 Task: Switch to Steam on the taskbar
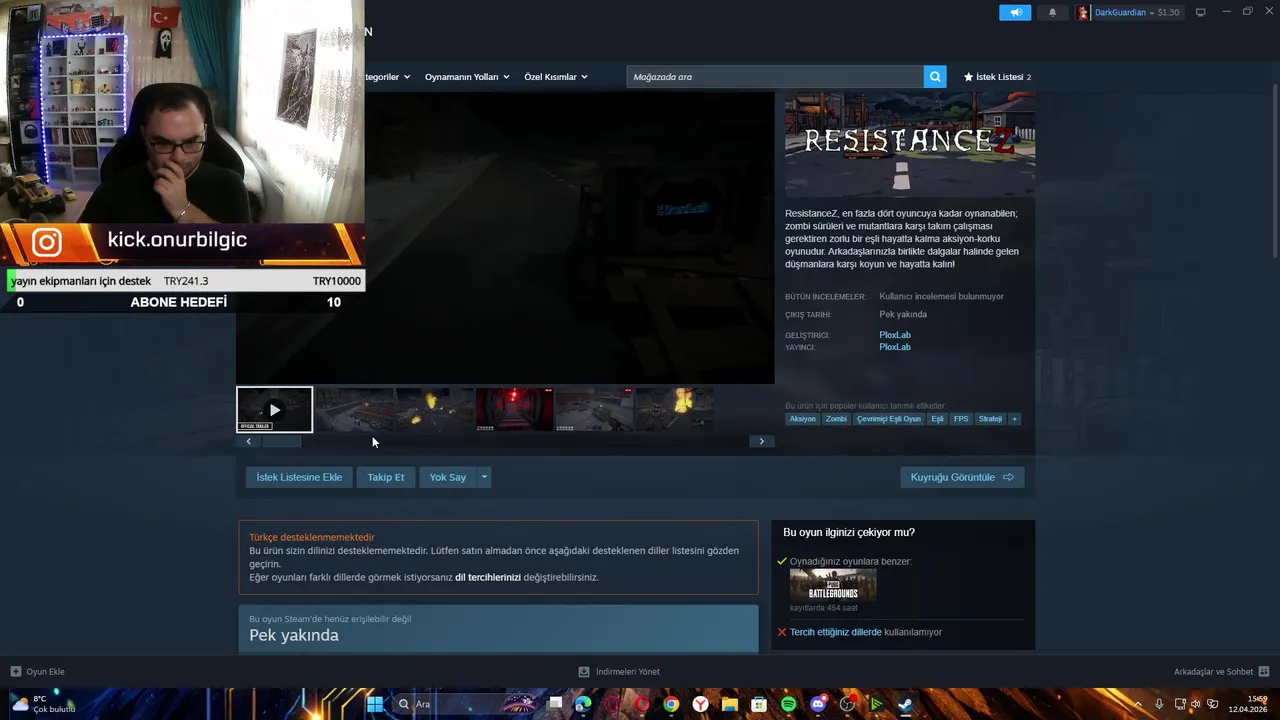[905, 704]
